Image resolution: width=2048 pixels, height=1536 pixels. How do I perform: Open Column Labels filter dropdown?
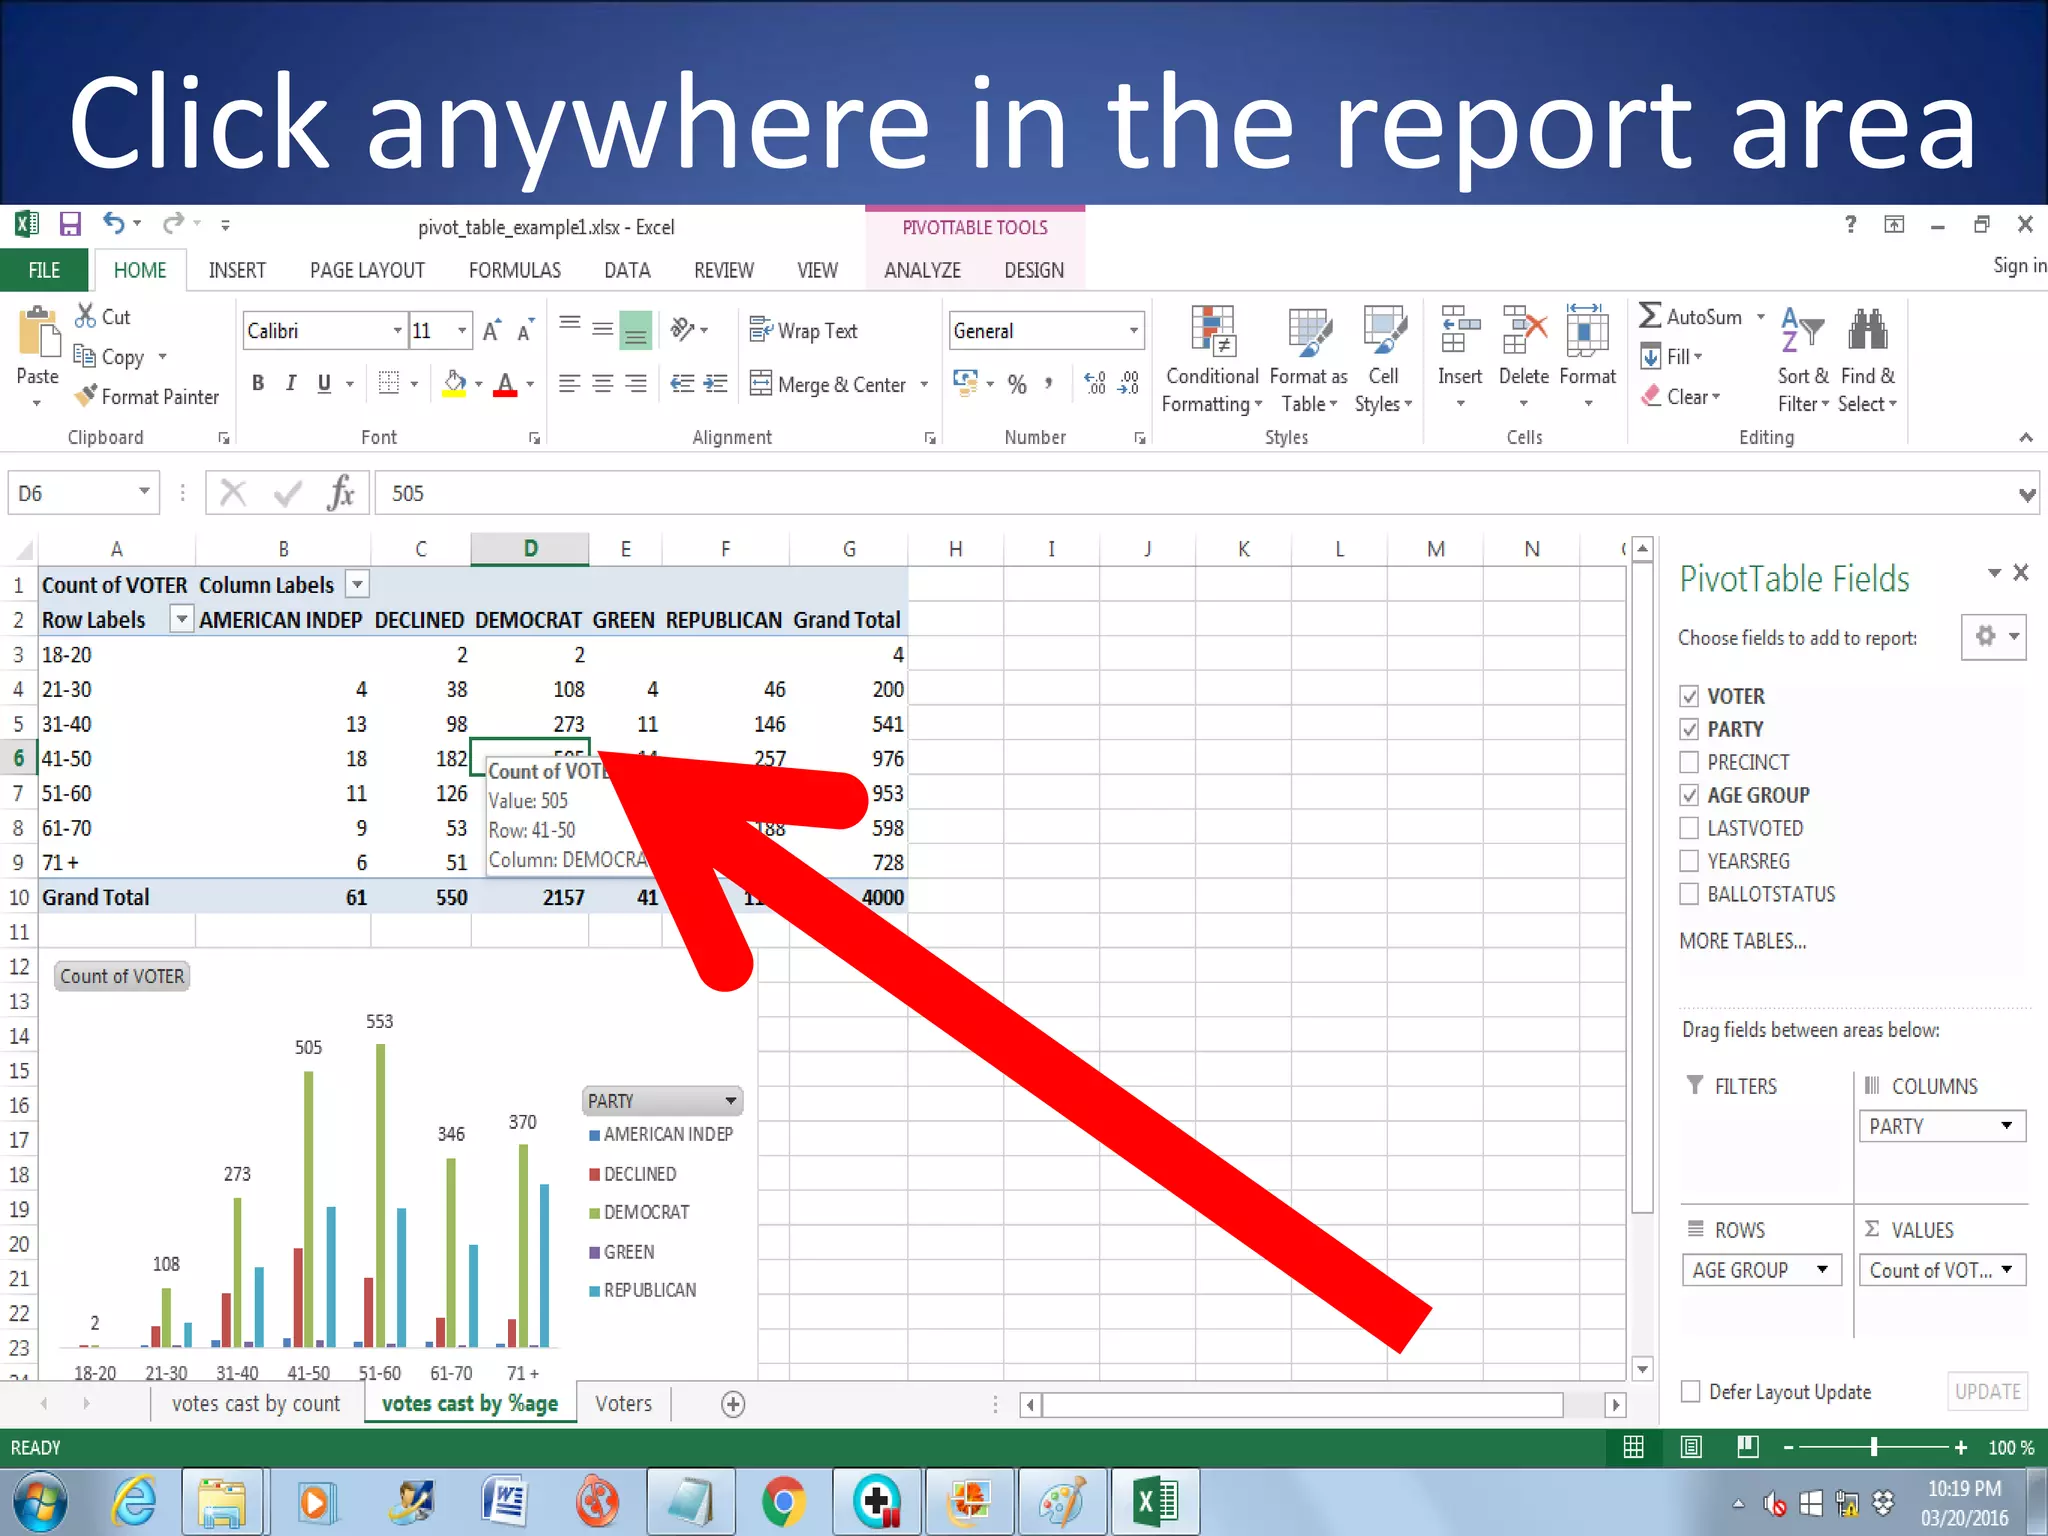(357, 584)
